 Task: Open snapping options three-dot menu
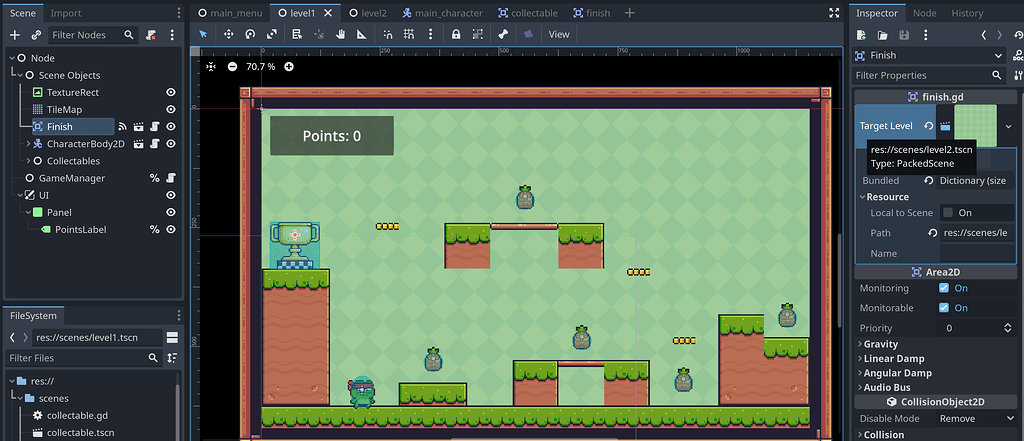point(430,34)
